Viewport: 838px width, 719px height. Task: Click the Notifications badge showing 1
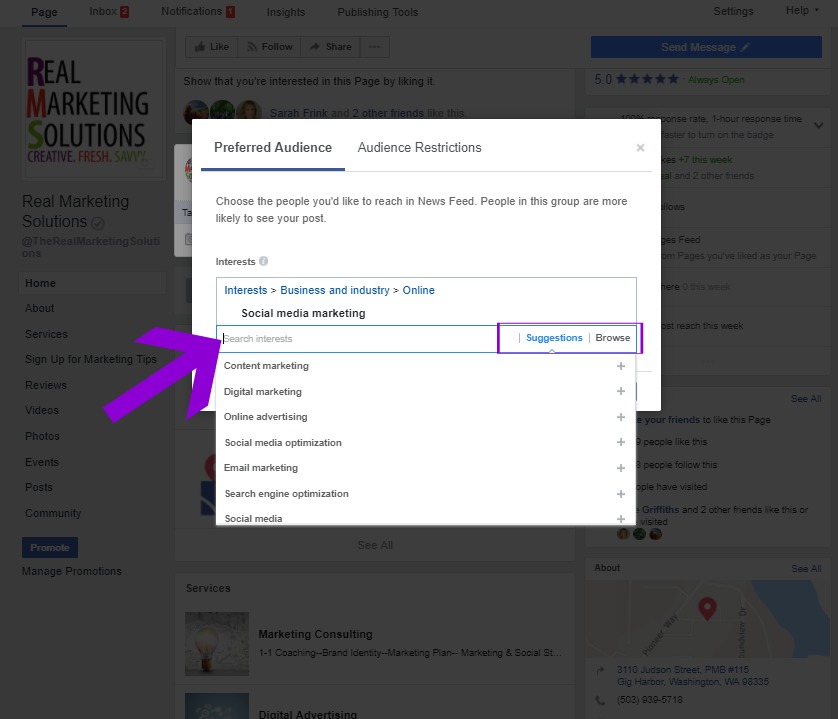click(230, 12)
